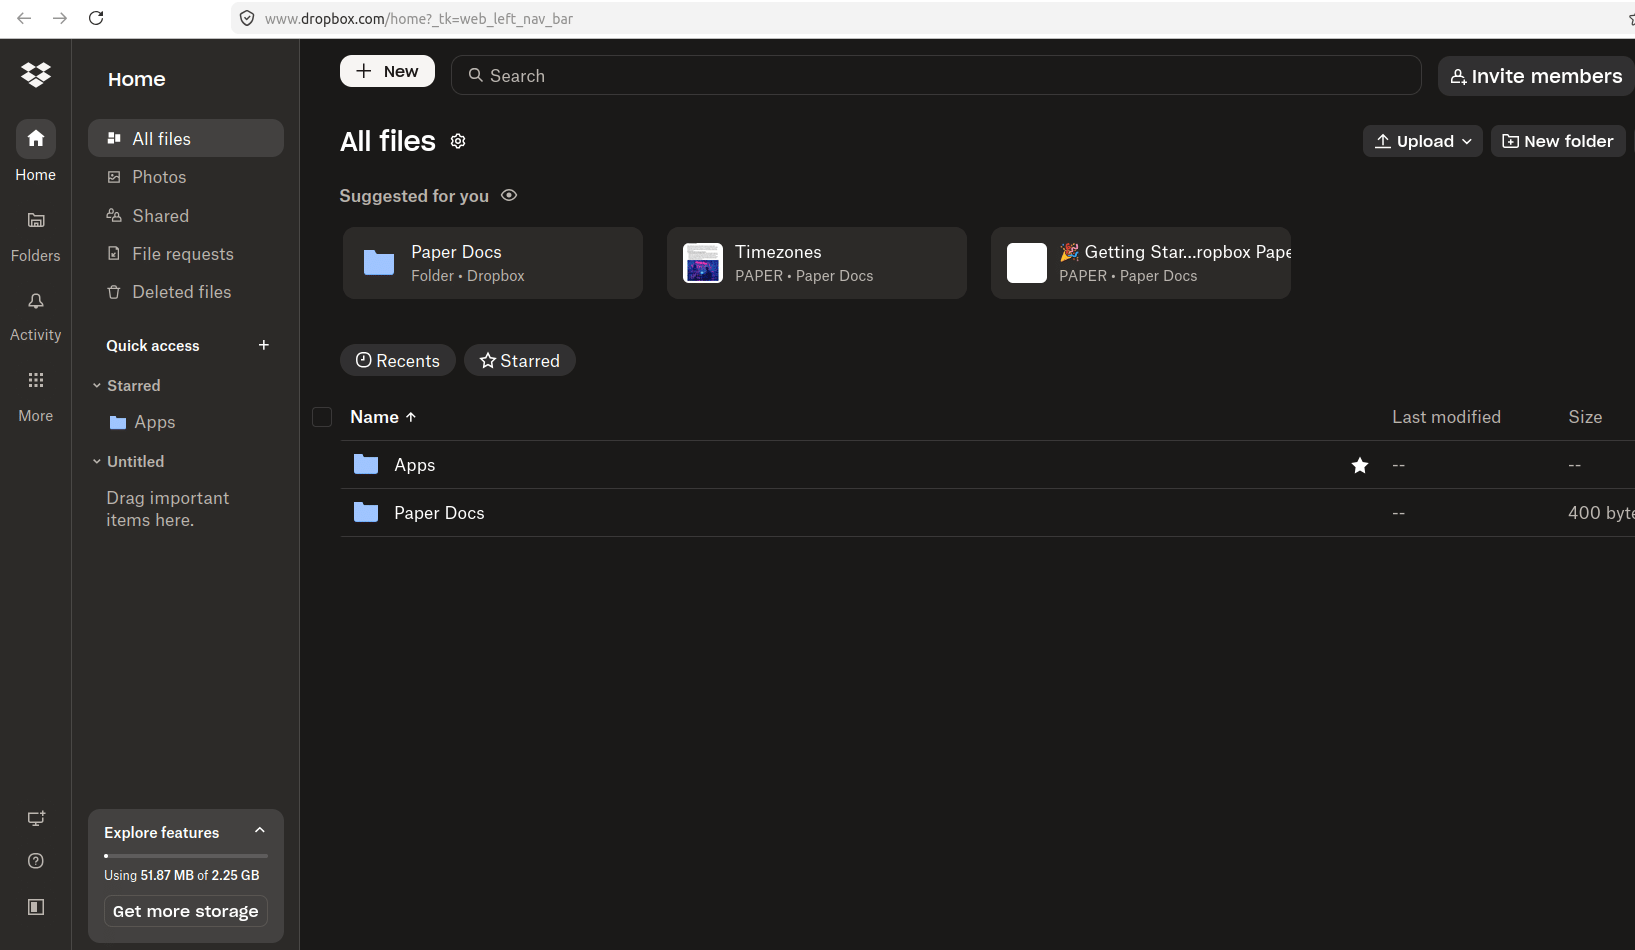Image resolution: width=1635 pixels, height=950 pixels.
Task: Select all files with header checkbox
Action: 322,417
